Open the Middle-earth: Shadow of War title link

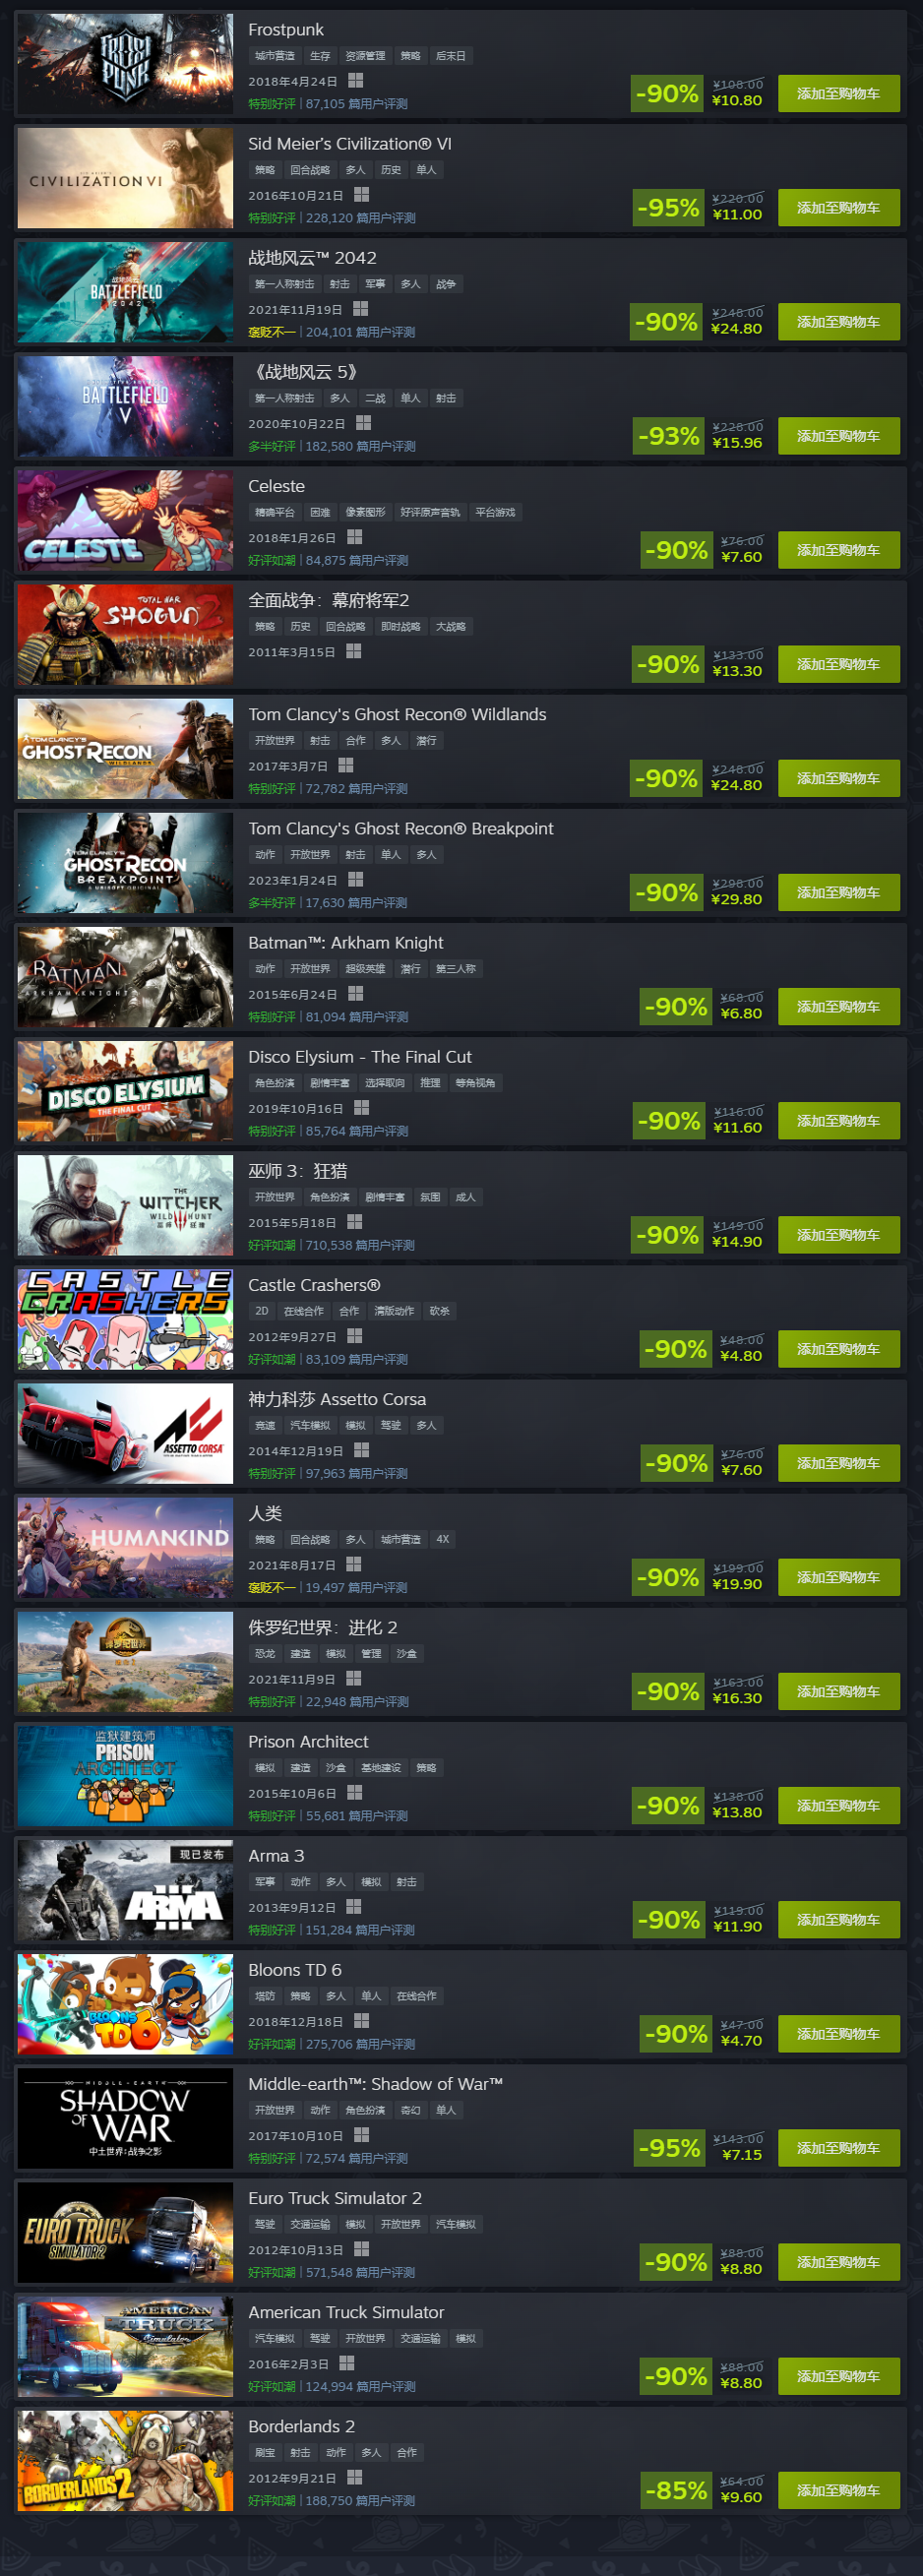pos(375,2083)
